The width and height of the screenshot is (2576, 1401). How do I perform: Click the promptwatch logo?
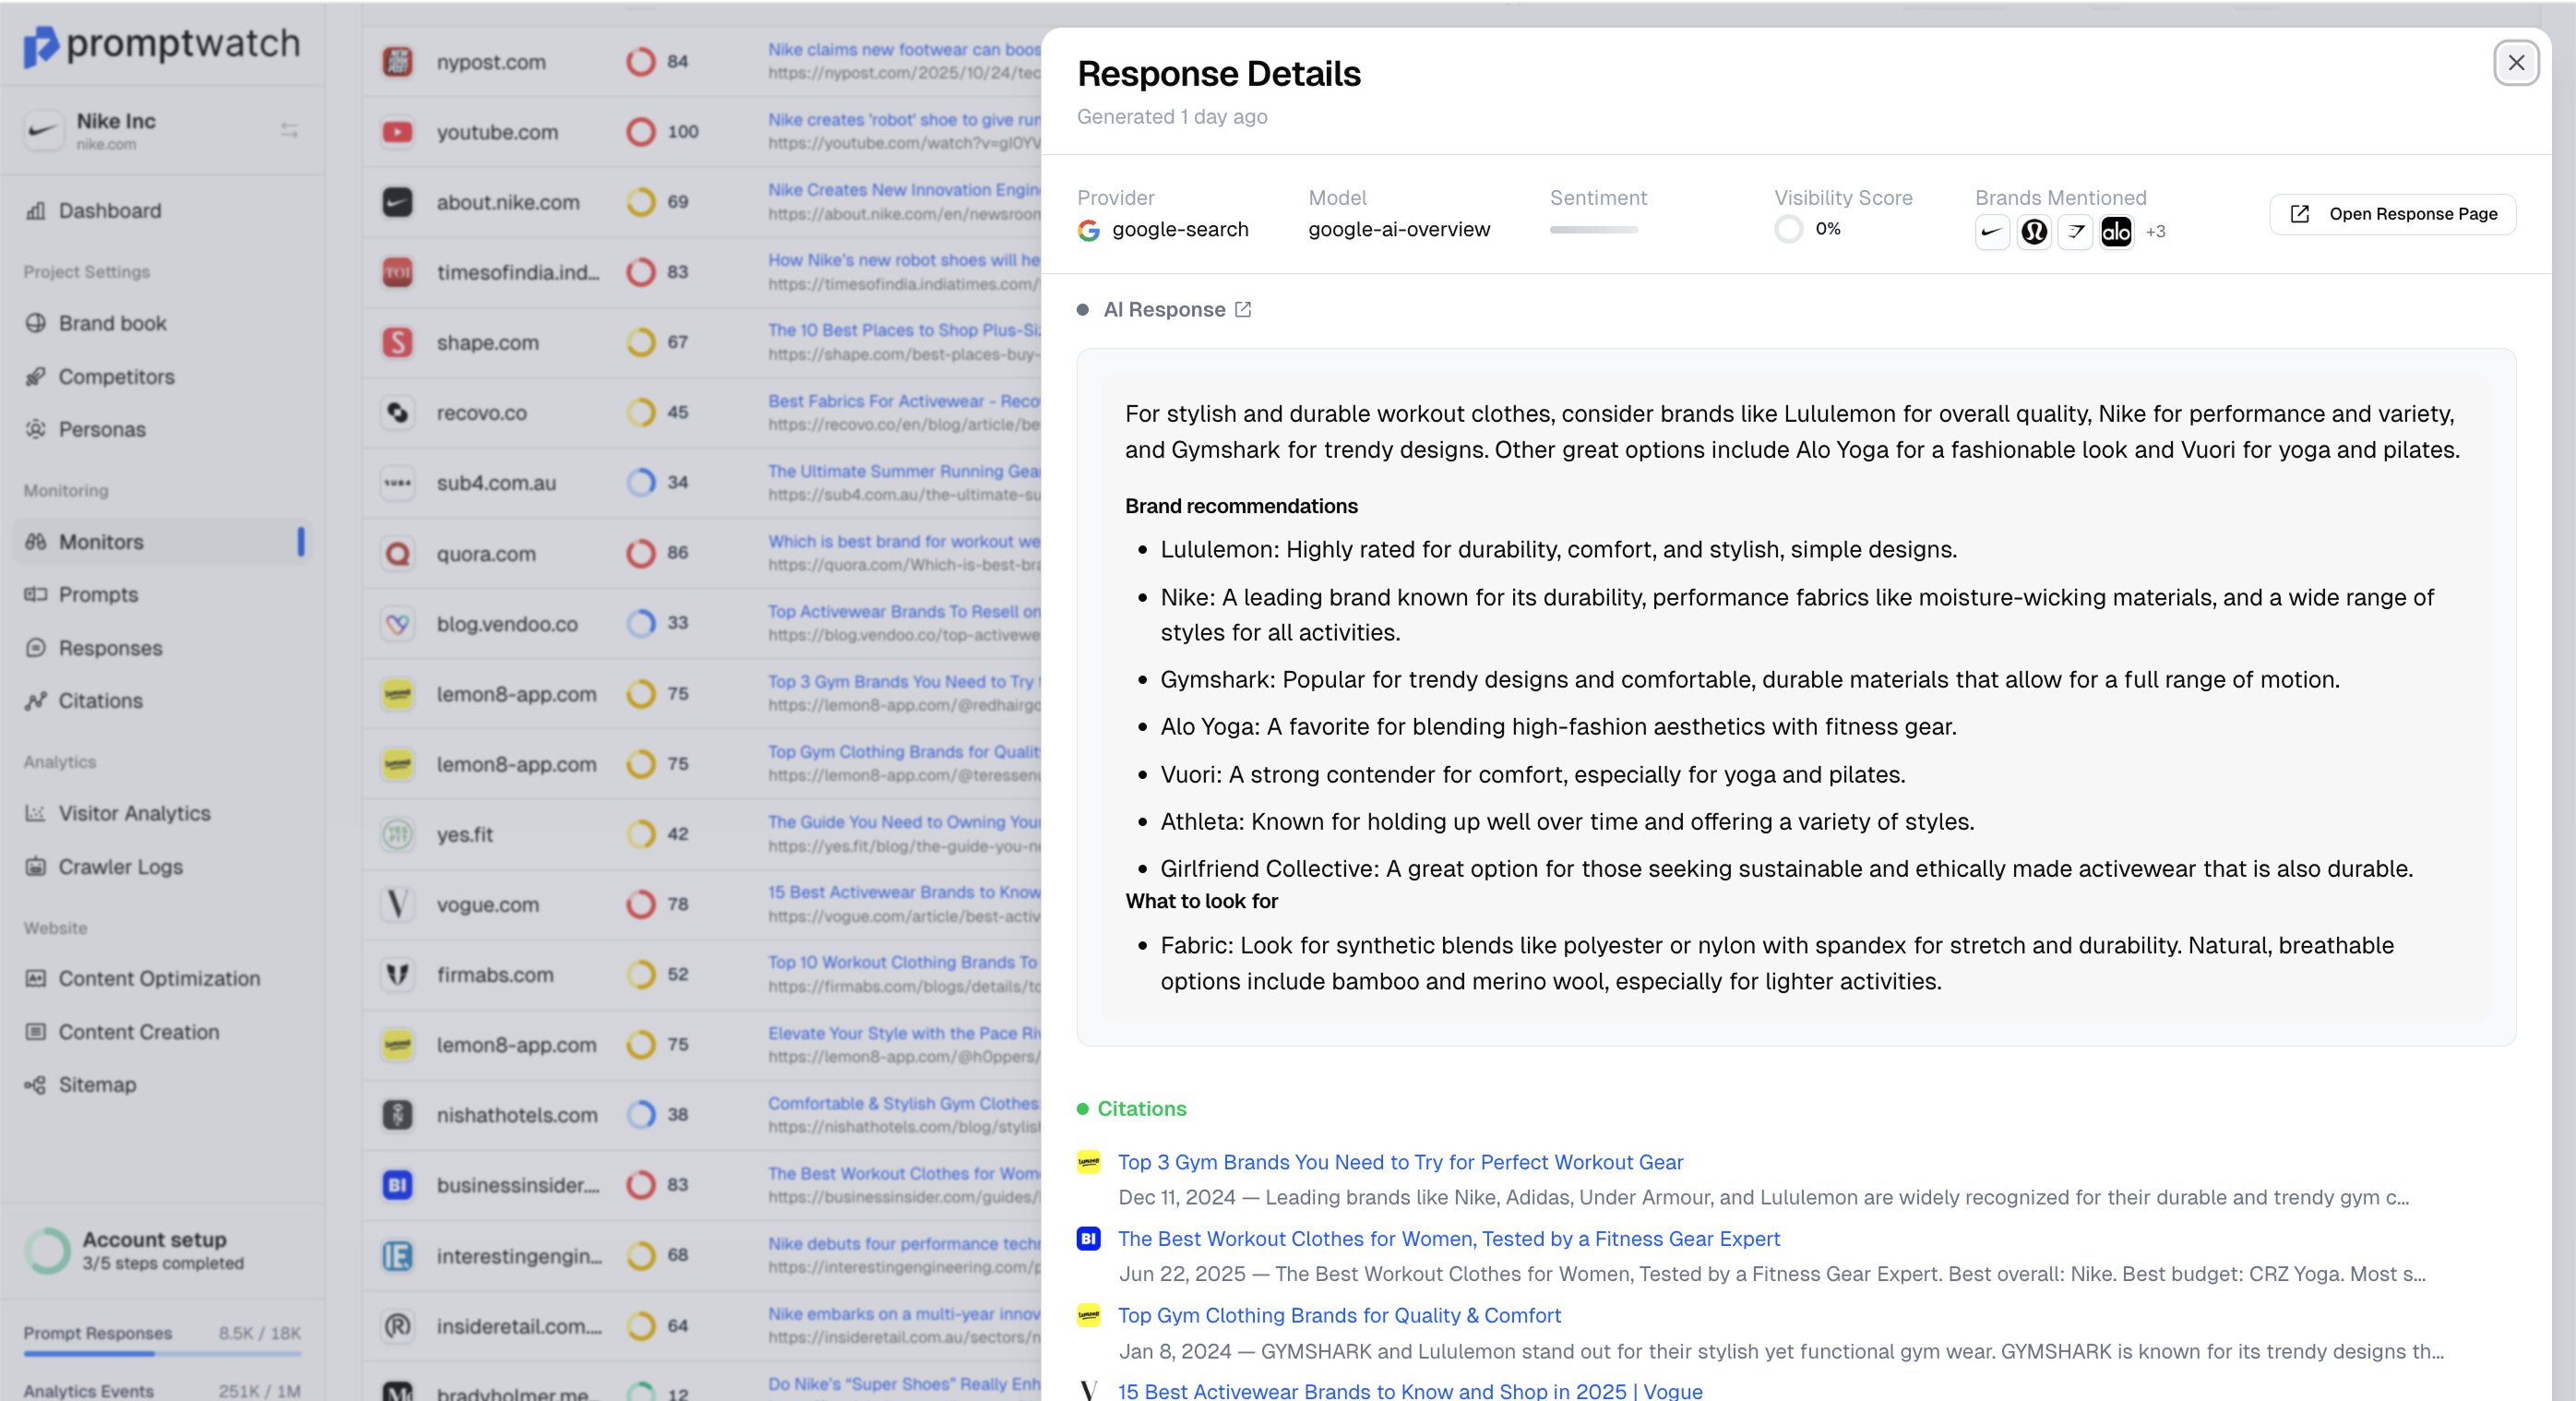(x=162, y=44)
